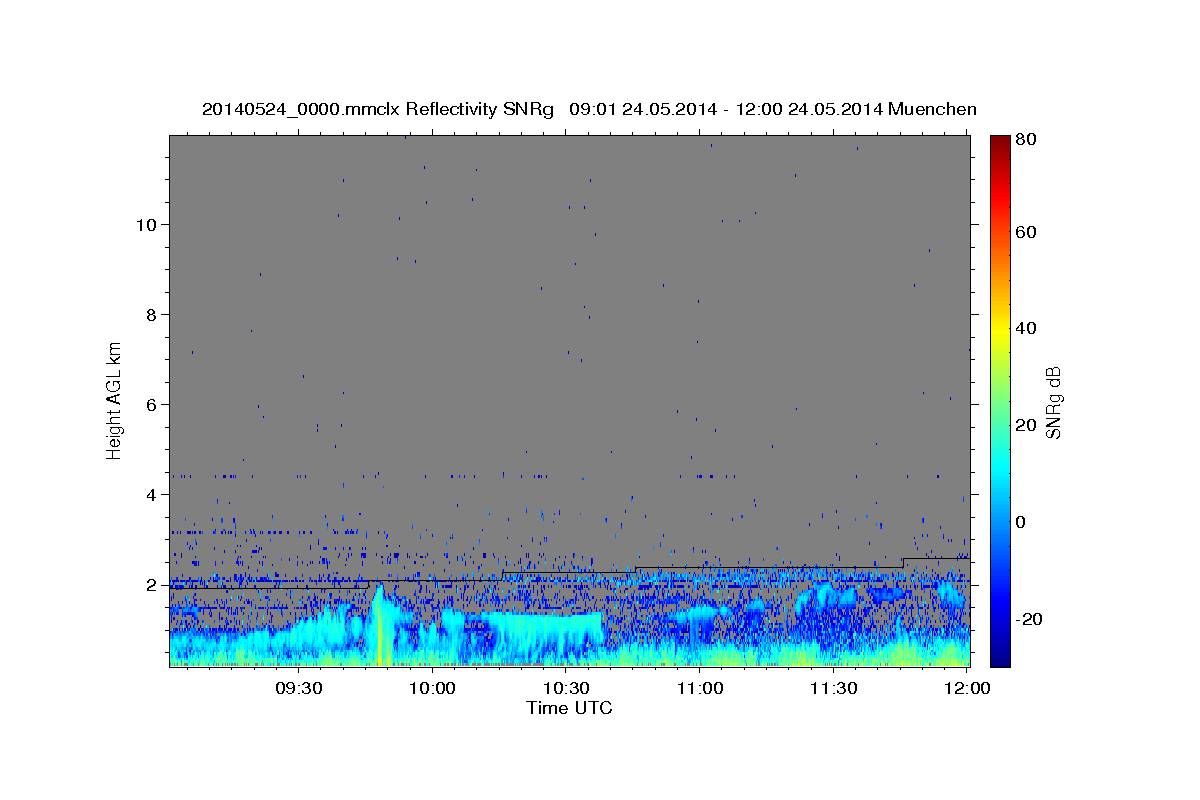Click the height tick label 2
This screenshot has width=1200, height=800.
[x=153, y=584]
